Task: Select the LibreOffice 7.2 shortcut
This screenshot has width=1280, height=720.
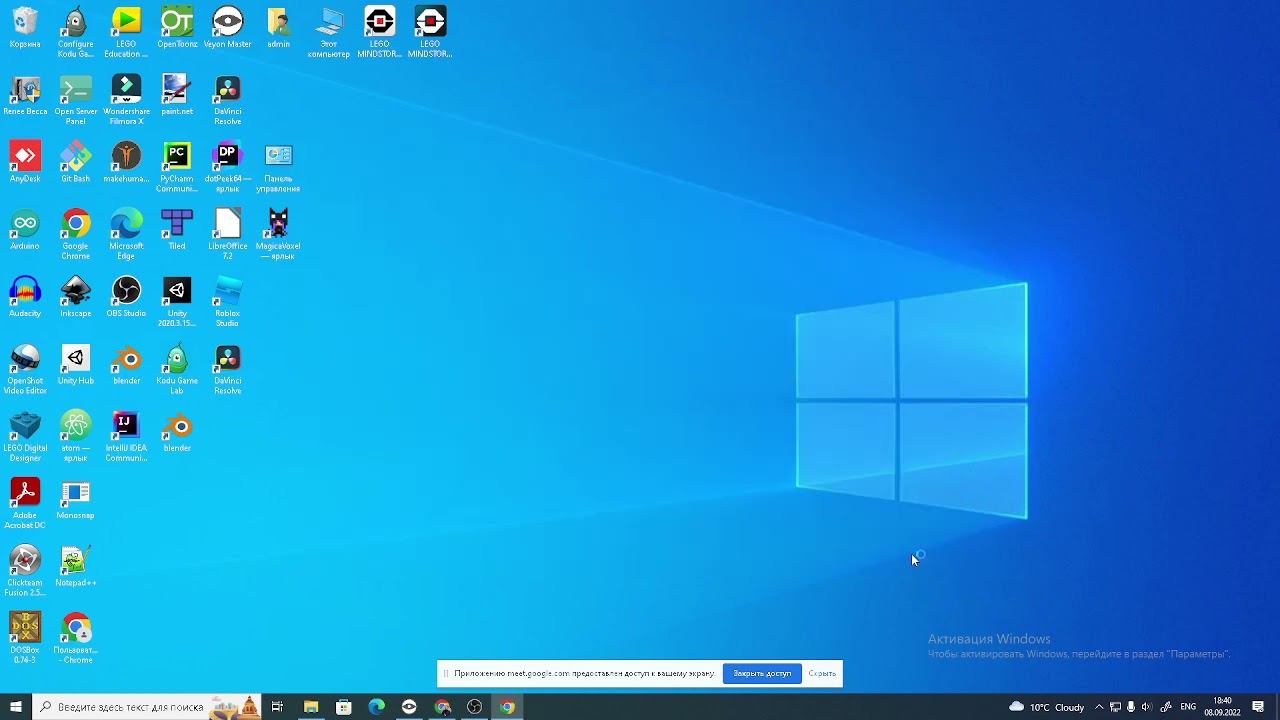Action: click(228, 233)
